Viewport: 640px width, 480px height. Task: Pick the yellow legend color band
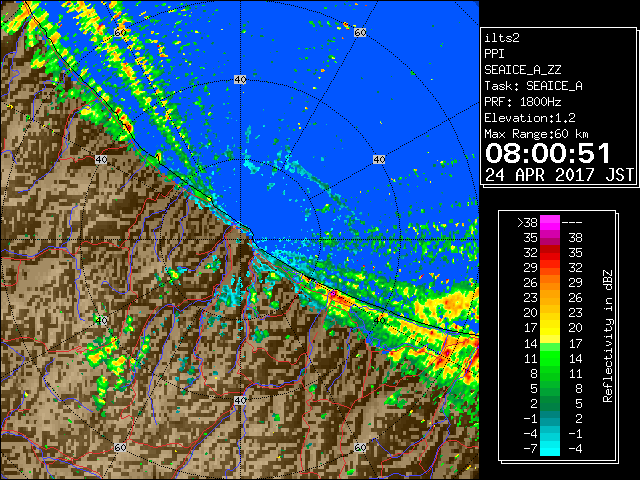pyautogui.click(x=550, y=331)
